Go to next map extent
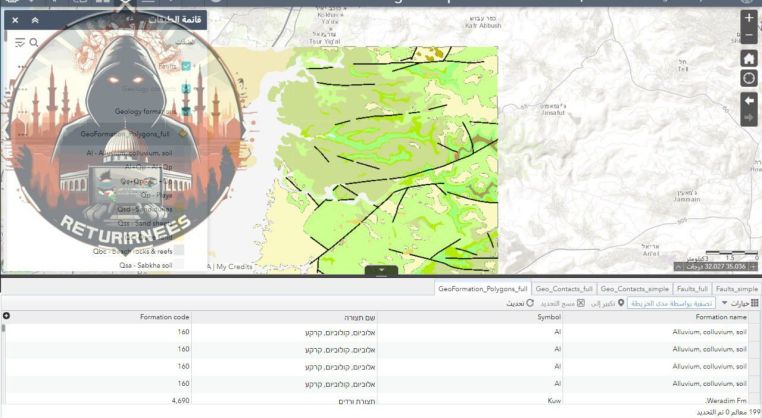Viewport: 762px width, 418px height. (x=749, y=118)
